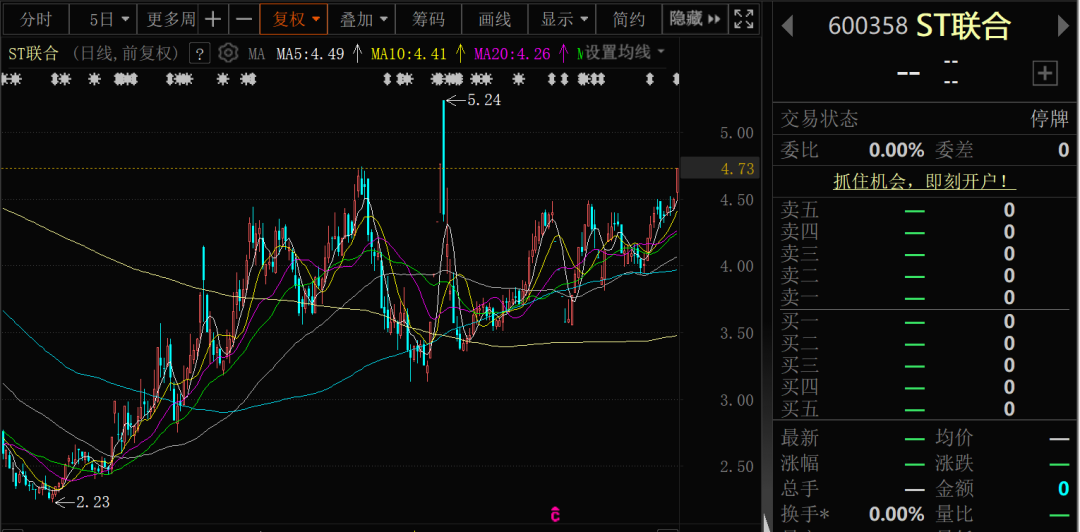Click the 抓住机会，即刻开户 link
Screen dimensions: 1080x532
[925, 181]
